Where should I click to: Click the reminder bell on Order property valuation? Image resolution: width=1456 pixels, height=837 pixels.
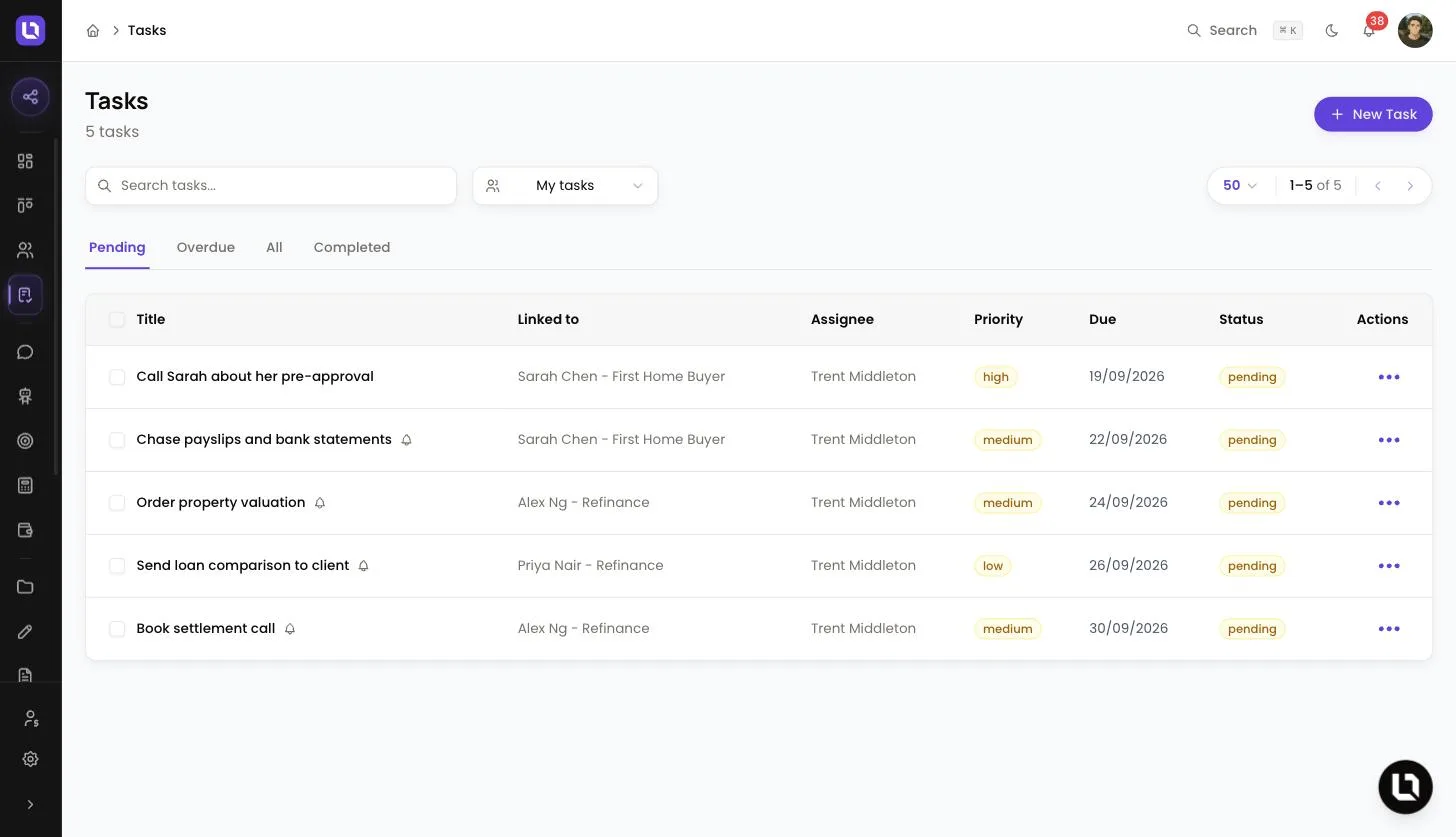(x=320, y=503)
